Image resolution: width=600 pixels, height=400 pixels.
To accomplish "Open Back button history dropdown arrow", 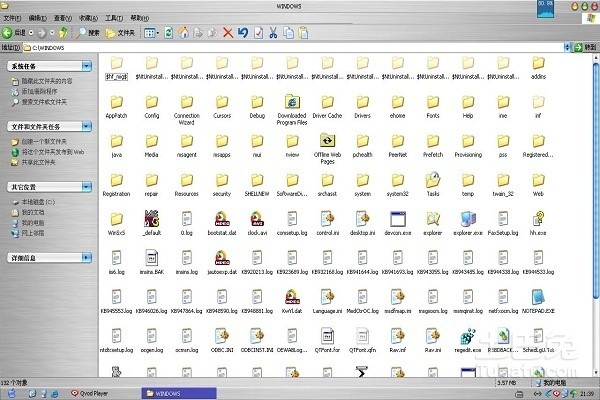I will click(x=31, y=33).
